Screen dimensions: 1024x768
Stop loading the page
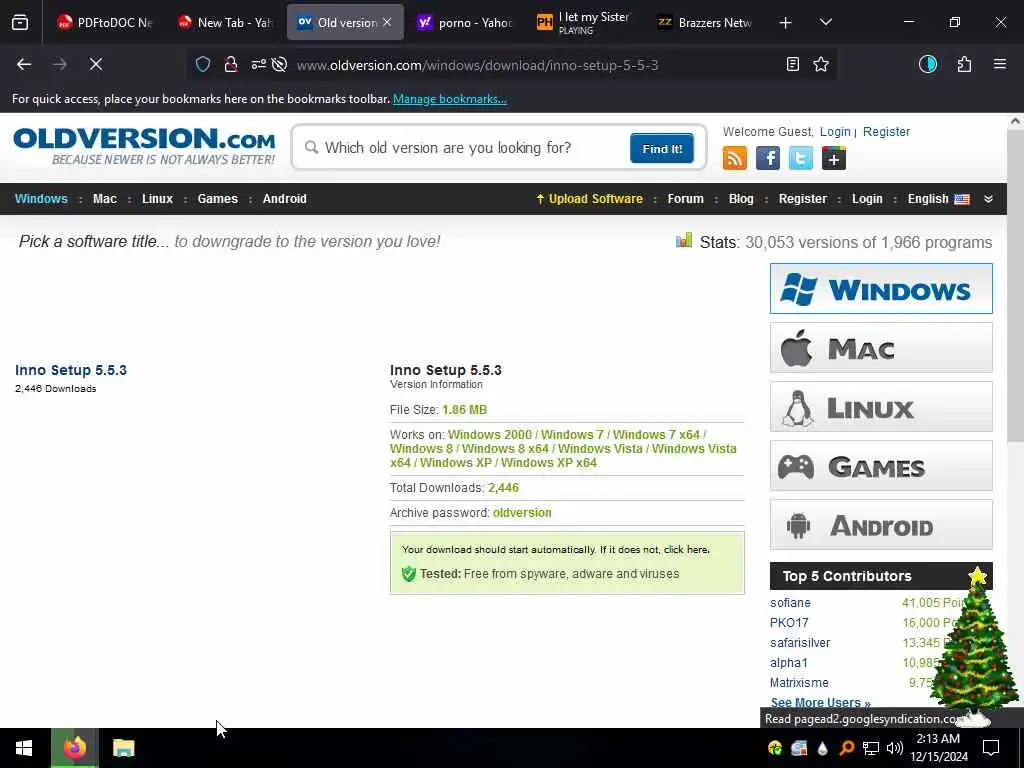95,64
